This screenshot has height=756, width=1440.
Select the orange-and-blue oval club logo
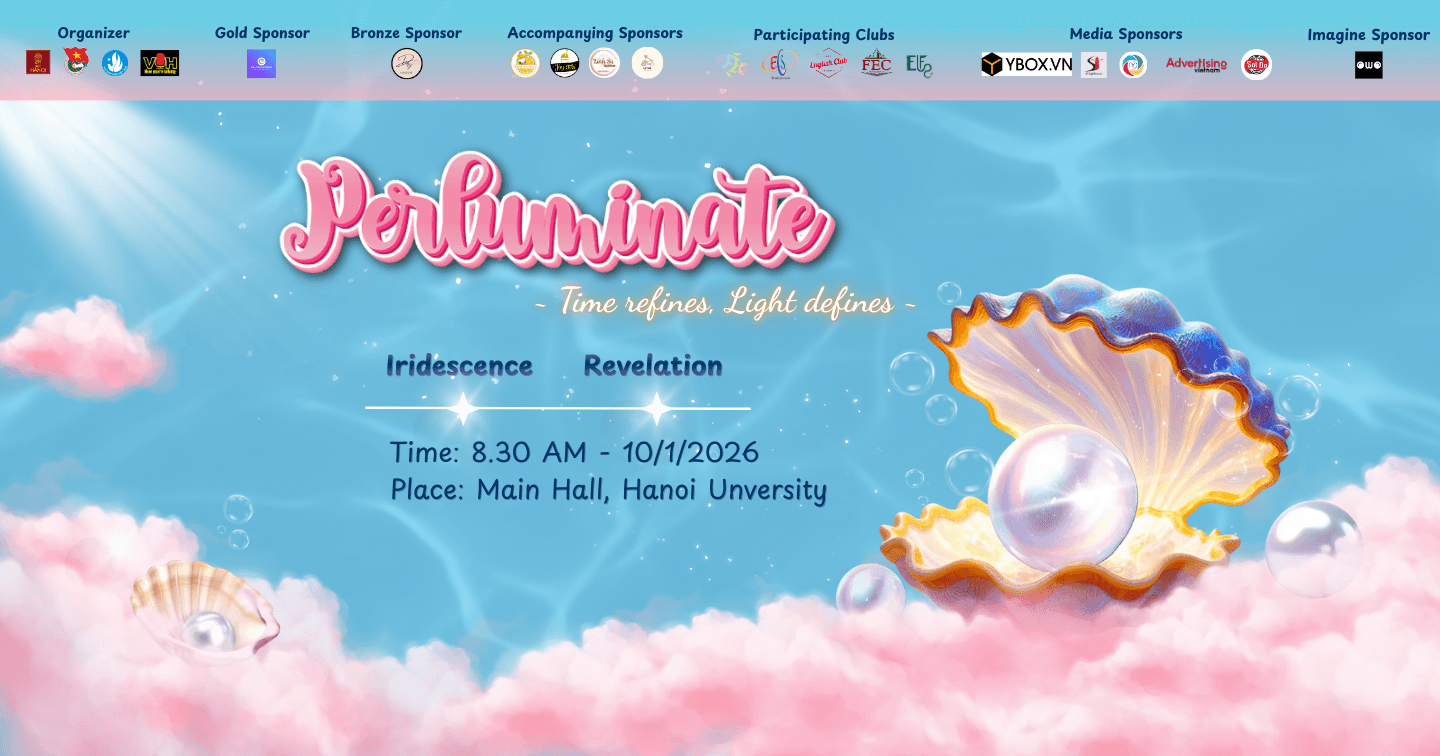(x=779, y=64)
